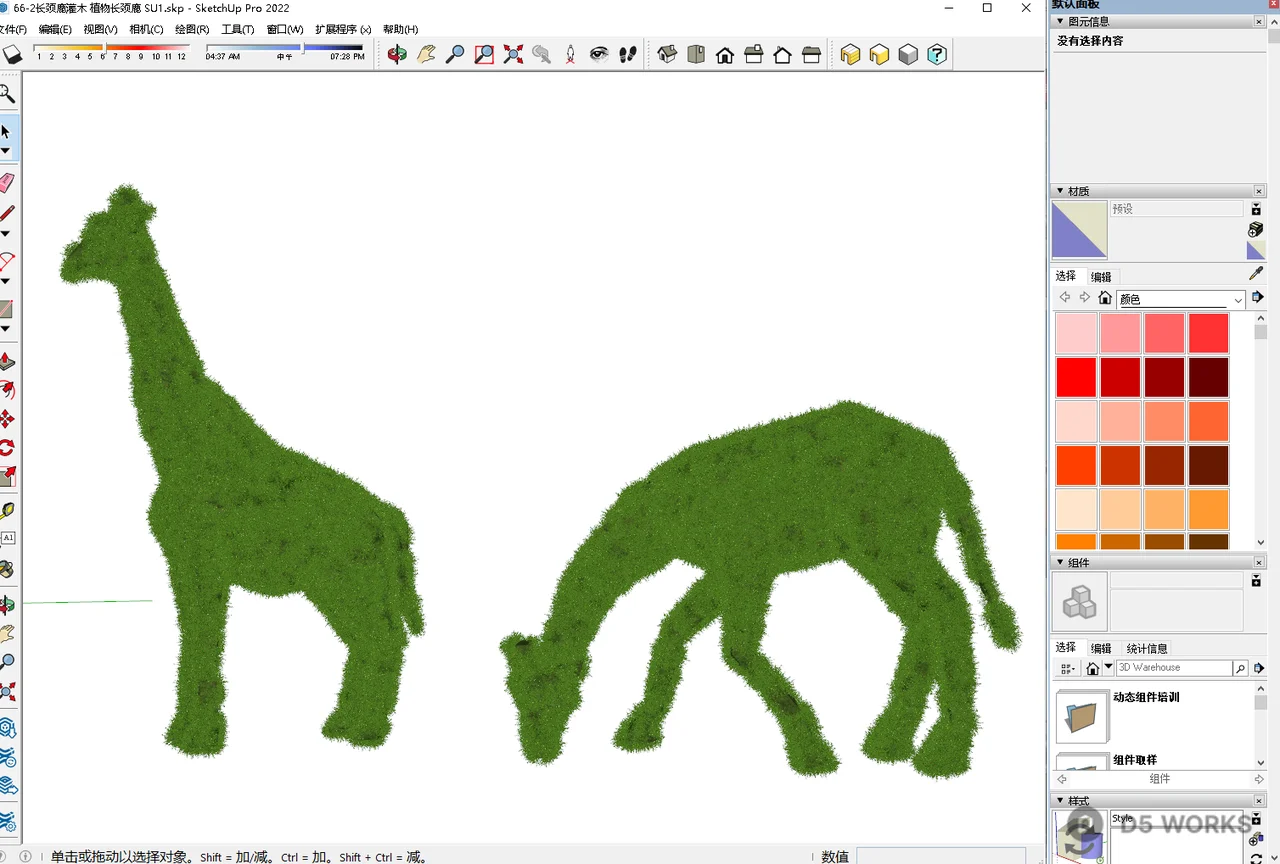The width and height of the screenshot is (1280, 864).
Task: Open the 窗口(W) menu
Action: [285, 29]
